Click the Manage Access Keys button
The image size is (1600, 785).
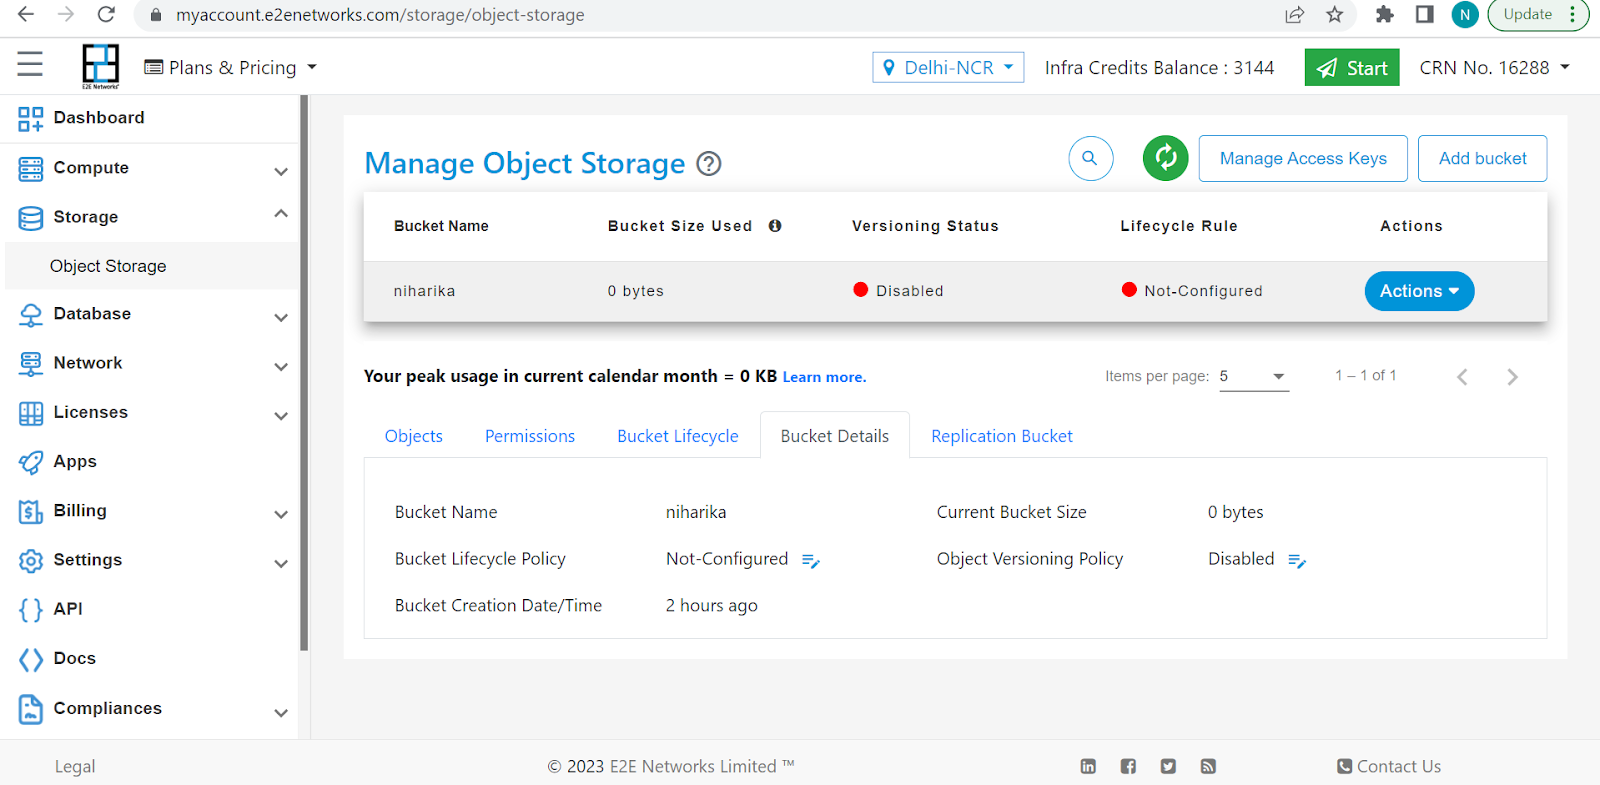(1303, 158)
